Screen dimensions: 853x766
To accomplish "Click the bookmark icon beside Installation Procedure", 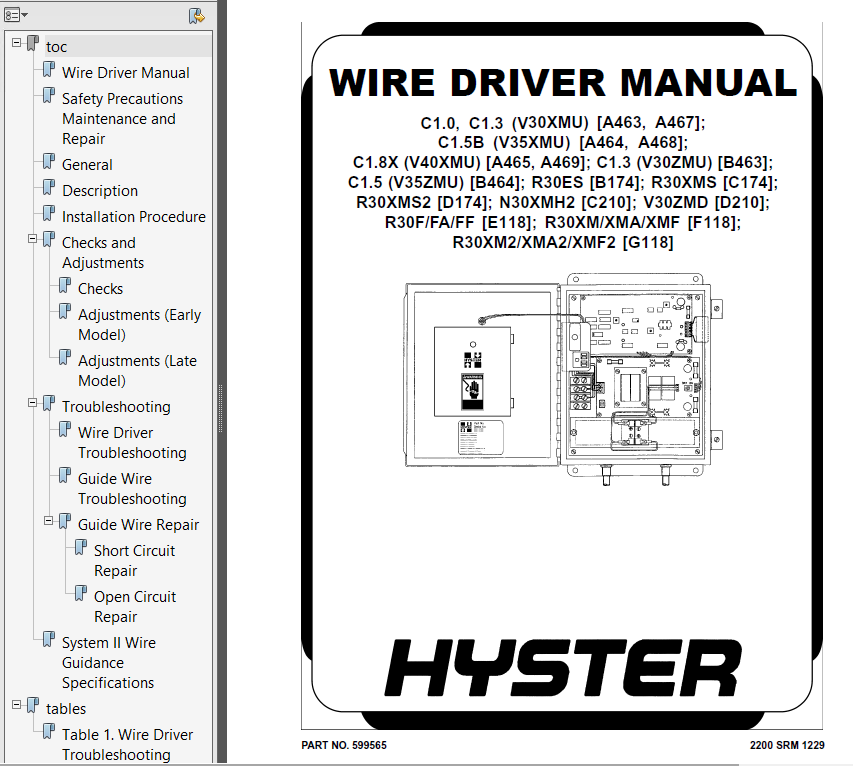I will (x=49, y=214).
